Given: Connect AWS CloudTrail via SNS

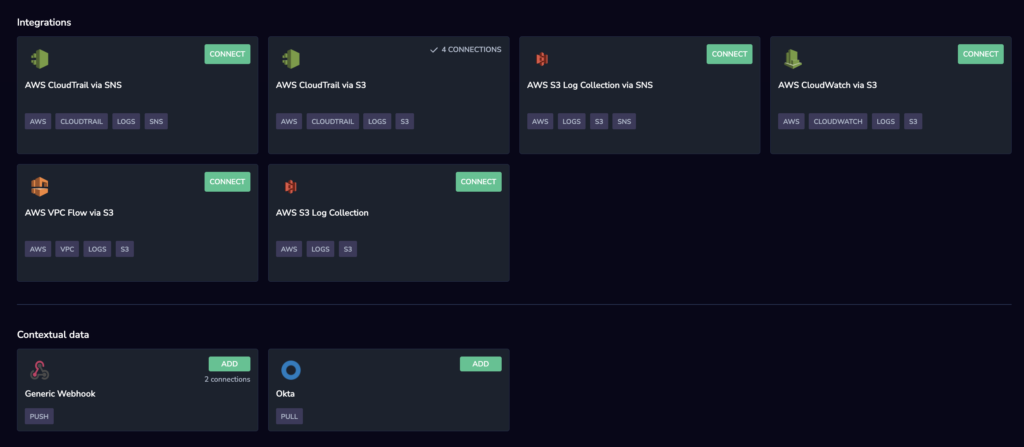Looking at the screenshot, I should [x=227, y=54].
